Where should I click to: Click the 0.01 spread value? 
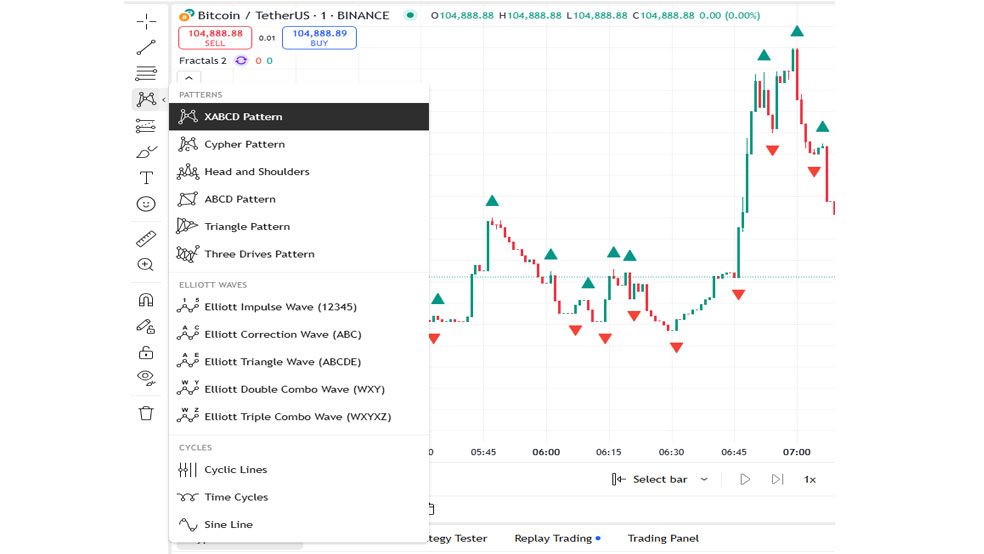pos(267,38)
